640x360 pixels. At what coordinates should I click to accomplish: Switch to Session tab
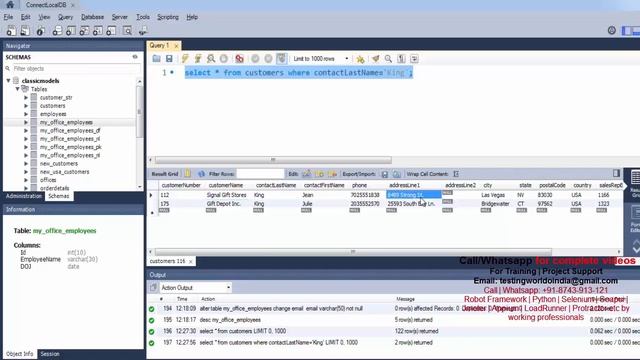(50, 354)
